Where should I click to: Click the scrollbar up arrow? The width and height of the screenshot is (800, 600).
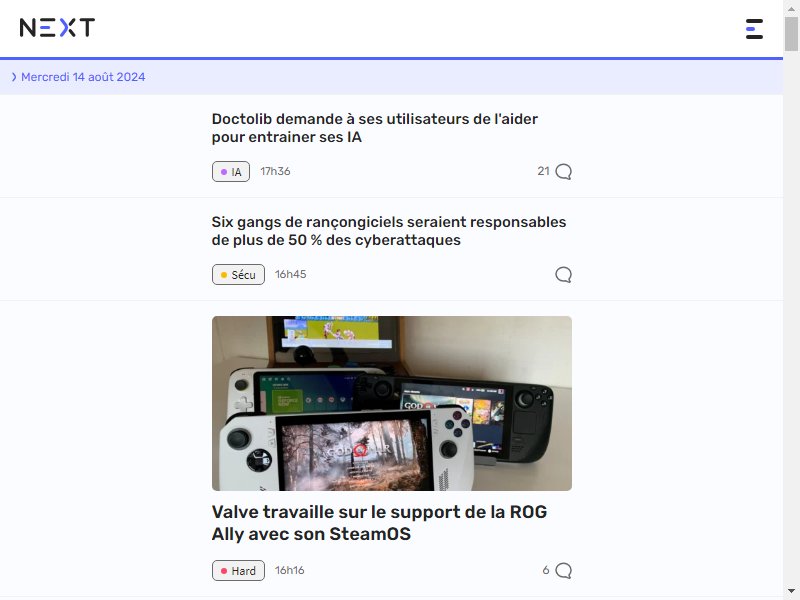(791, 7)
